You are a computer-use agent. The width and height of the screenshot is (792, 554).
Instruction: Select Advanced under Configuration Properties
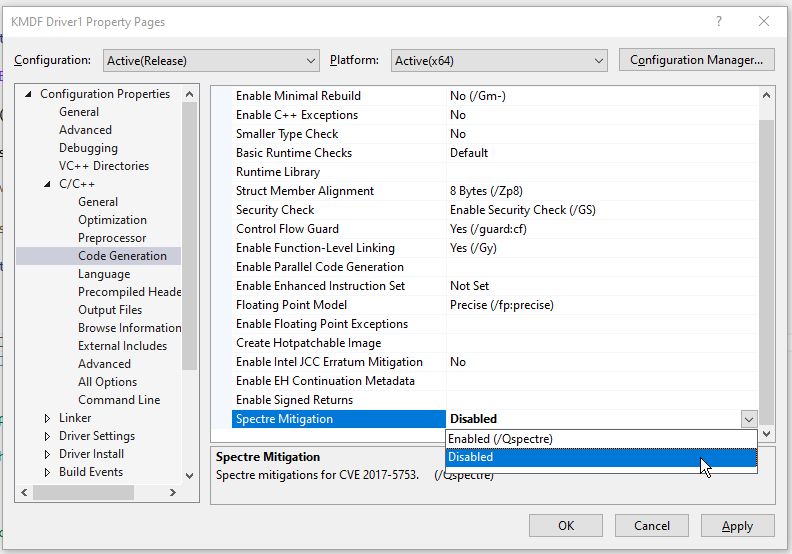click(x=85, y=130)
